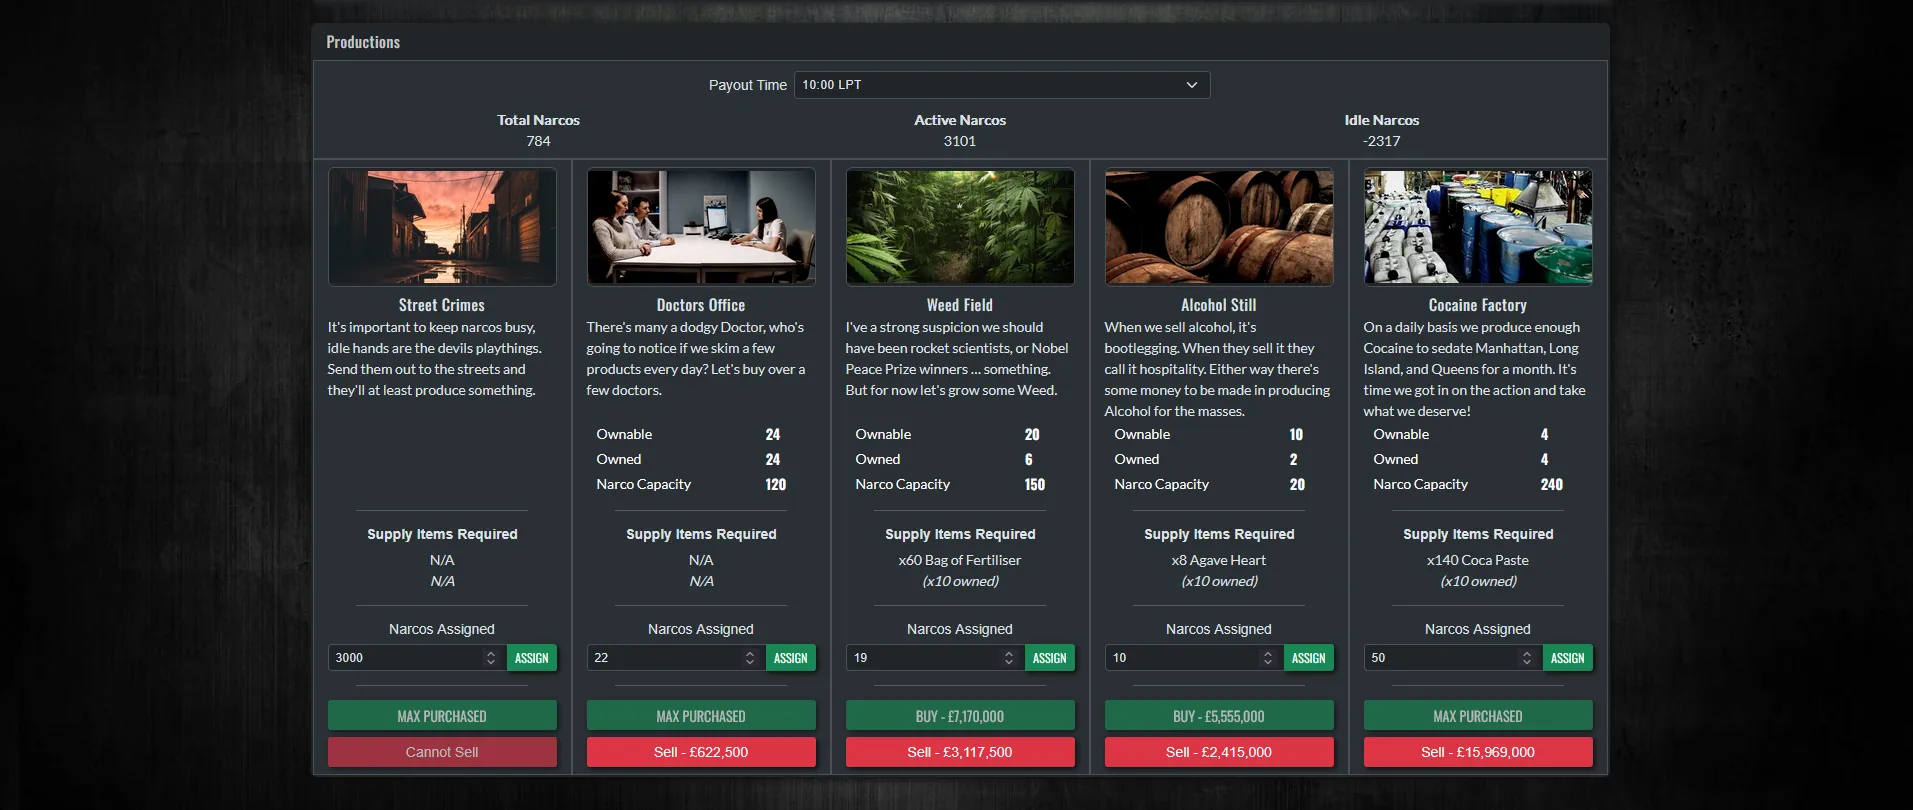Click the Cocaine Factory narcos stepper arrows
This screenshot has height=810, width=1913.
1527,658
